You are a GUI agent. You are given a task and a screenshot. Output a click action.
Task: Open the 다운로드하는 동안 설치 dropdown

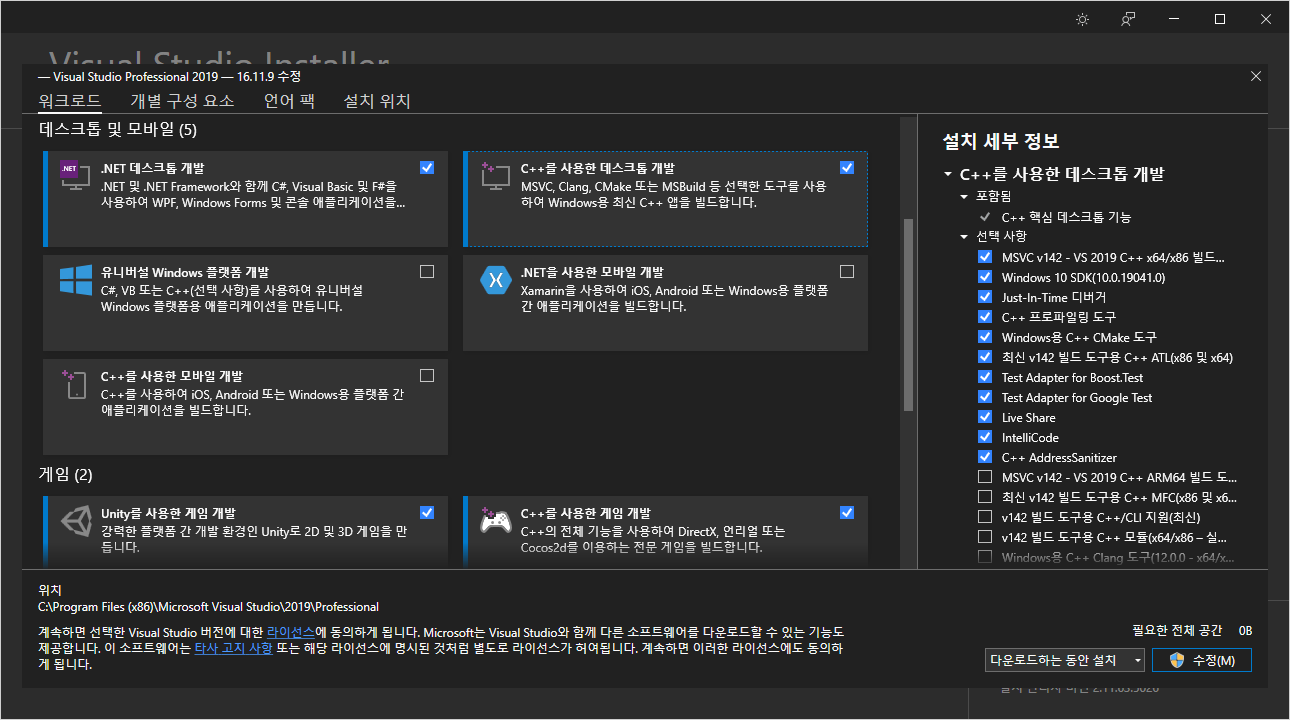pos(1065,660)
